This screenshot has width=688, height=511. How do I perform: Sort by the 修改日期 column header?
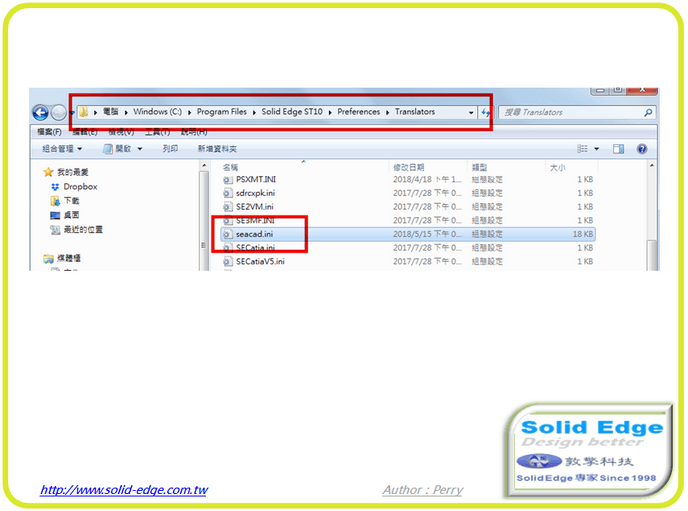[x=408, y=167]
